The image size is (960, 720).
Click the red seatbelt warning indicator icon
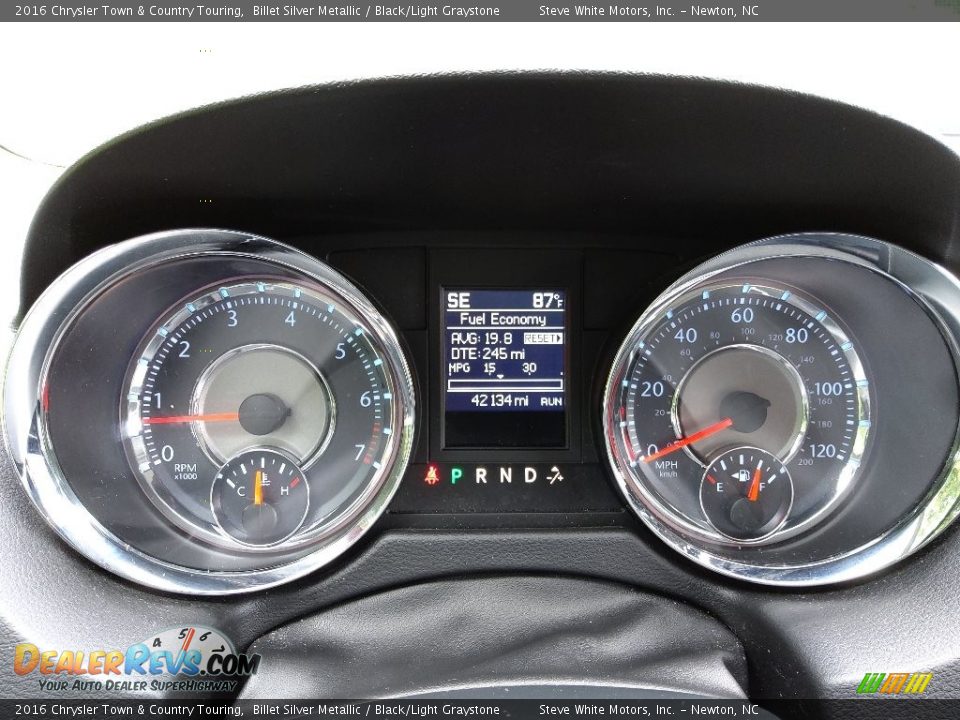pyautogui.click(x=432, y=474)
